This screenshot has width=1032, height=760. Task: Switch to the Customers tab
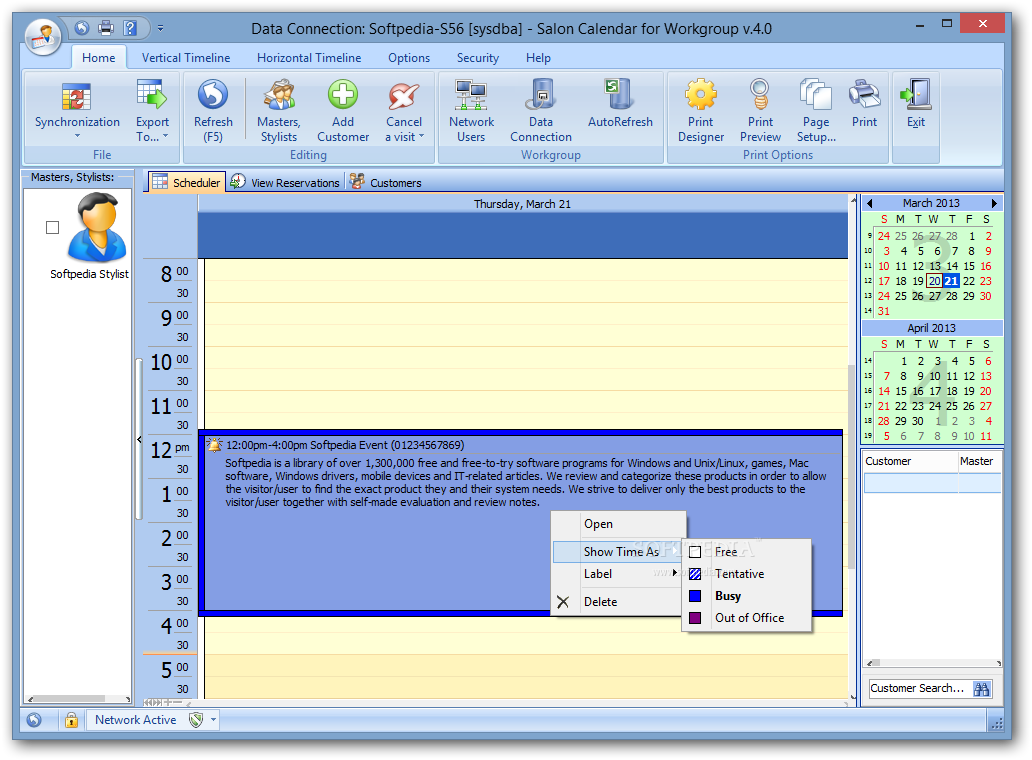[x=386, y=182]
